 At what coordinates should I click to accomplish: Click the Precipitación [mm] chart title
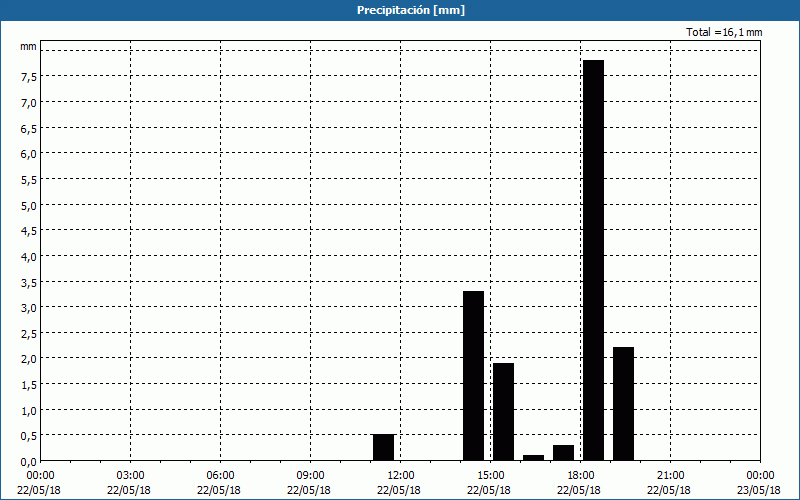pyautogui.click(x=411, y=10)
